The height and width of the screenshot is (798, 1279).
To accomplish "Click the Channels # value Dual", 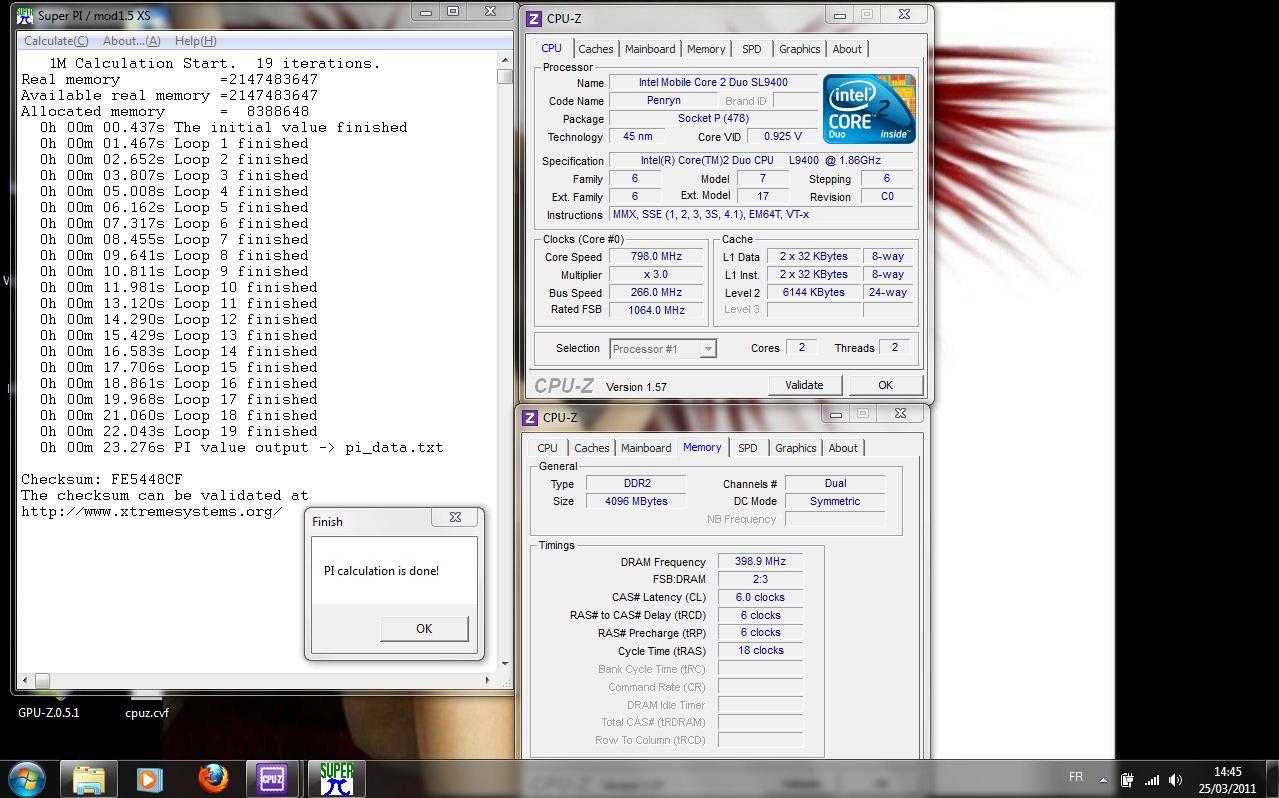I will pos(835,484).
